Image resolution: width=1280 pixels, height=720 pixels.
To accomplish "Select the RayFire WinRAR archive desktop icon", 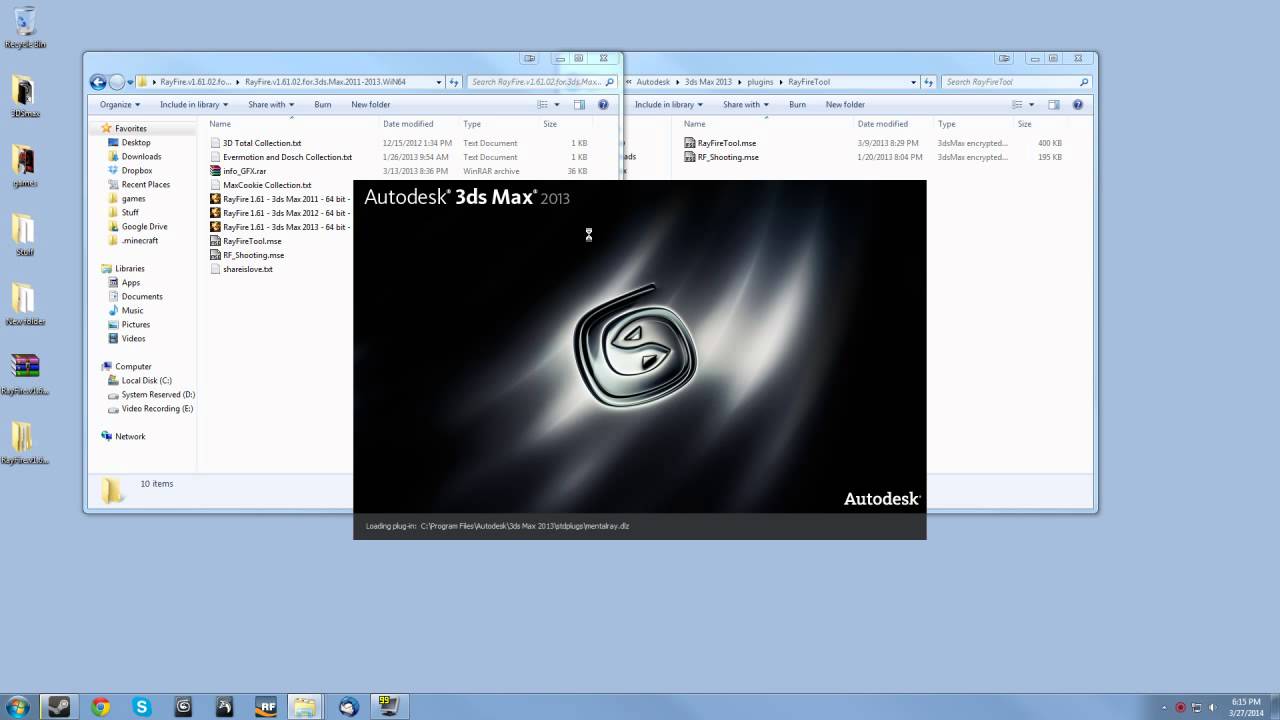I will tap(24, 373).
